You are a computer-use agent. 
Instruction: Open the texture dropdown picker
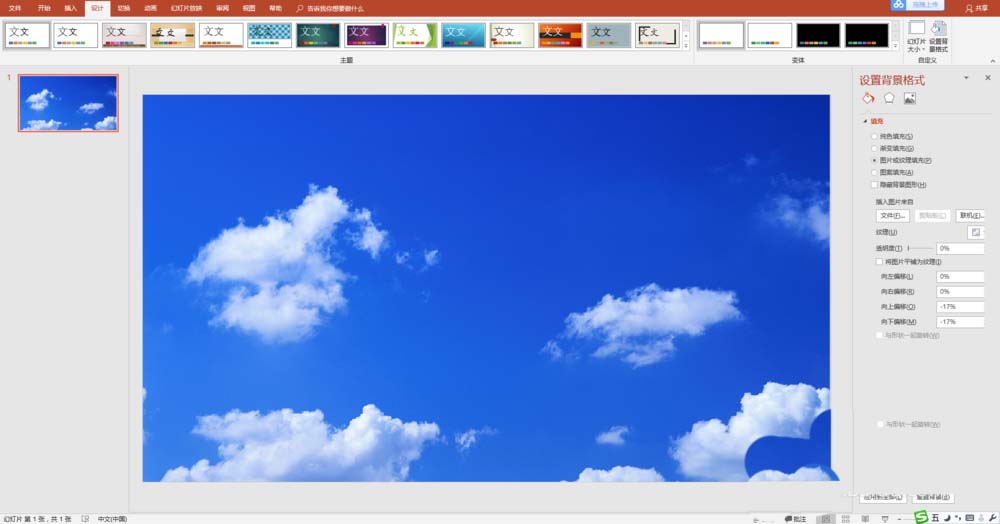coord(976,232)
